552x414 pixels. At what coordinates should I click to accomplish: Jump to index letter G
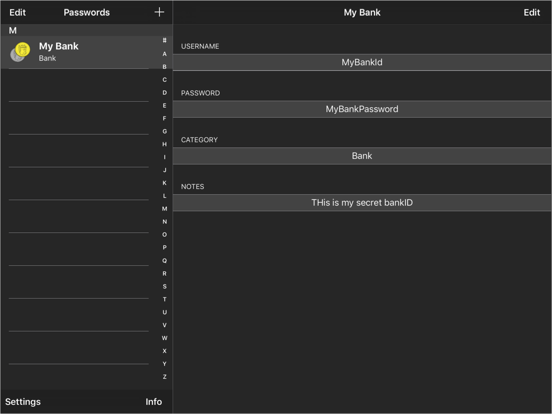164,131
